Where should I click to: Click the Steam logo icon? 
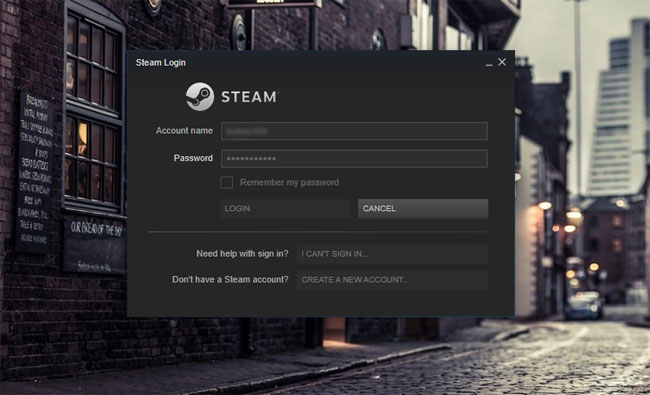(x=200, y=97)
